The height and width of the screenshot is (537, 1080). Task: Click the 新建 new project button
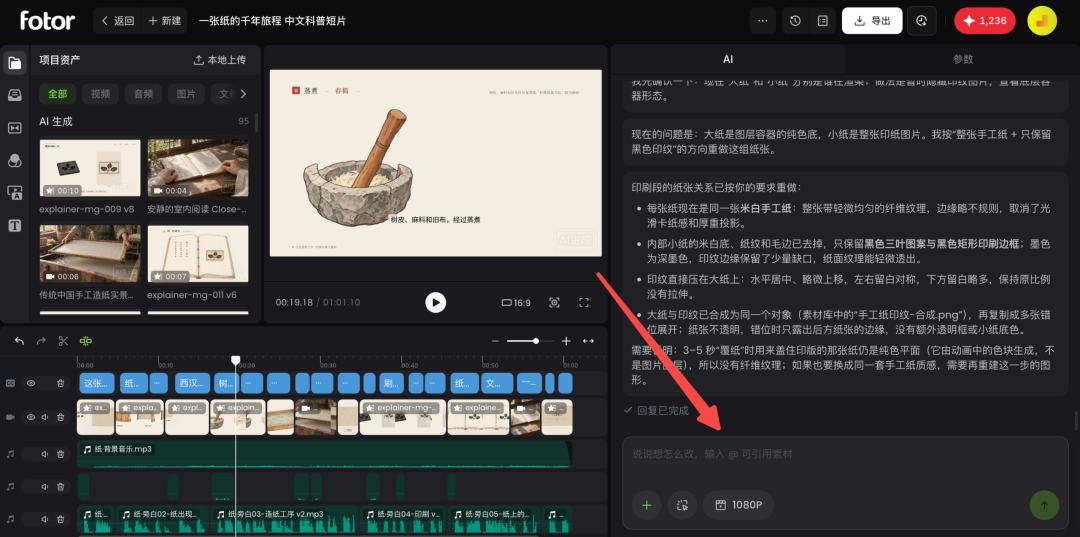click(x=164, y=21)
